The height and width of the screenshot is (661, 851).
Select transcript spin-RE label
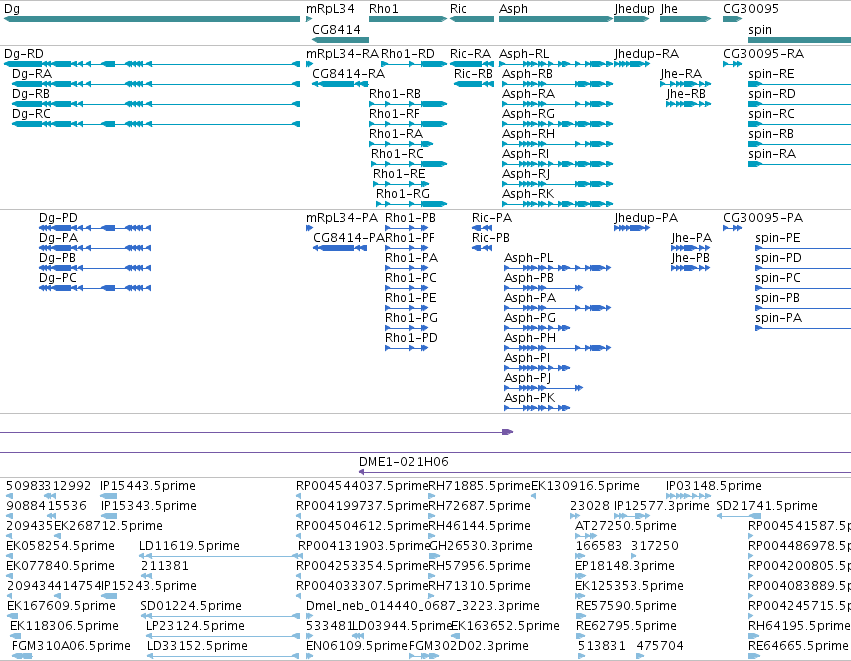point(771,74)
